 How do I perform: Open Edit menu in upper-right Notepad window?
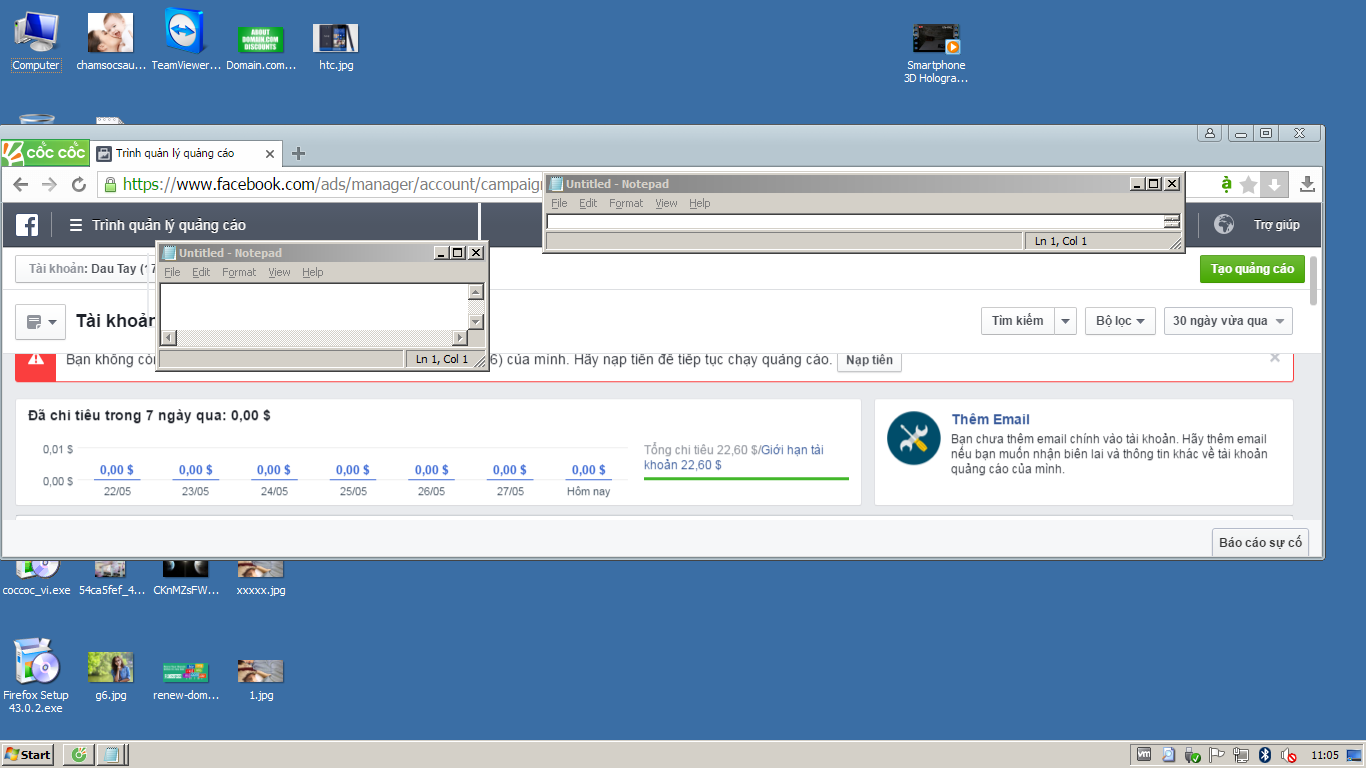(x=588, y=203)
